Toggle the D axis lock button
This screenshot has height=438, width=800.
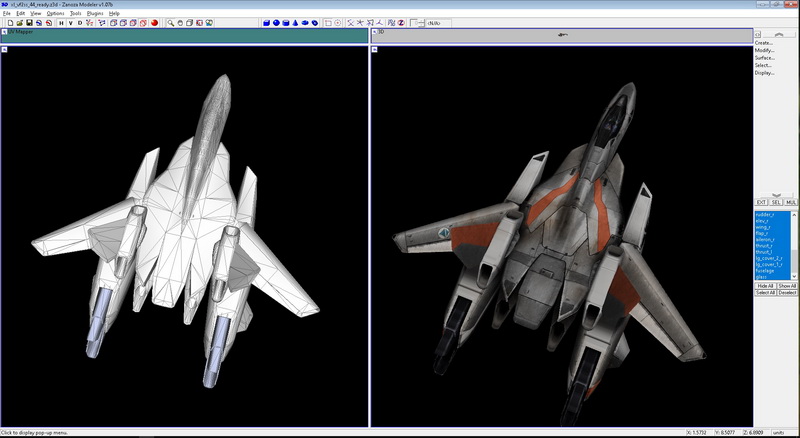[x=80, y=23]
